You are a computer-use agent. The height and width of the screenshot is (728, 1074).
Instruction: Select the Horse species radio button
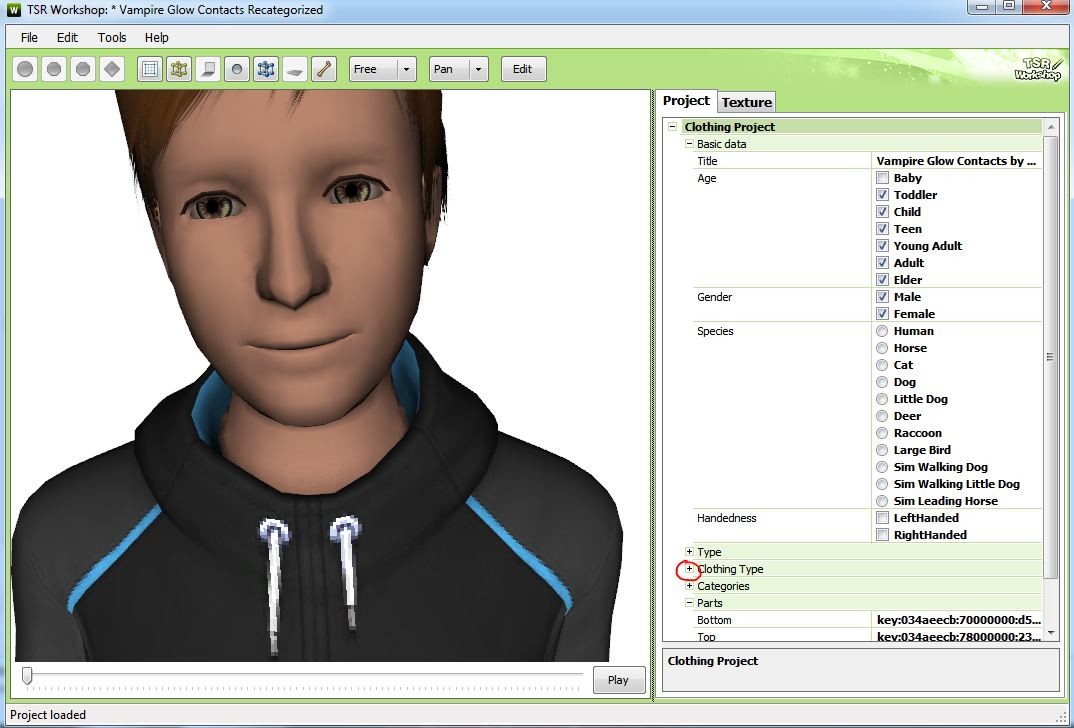point(882,349)
